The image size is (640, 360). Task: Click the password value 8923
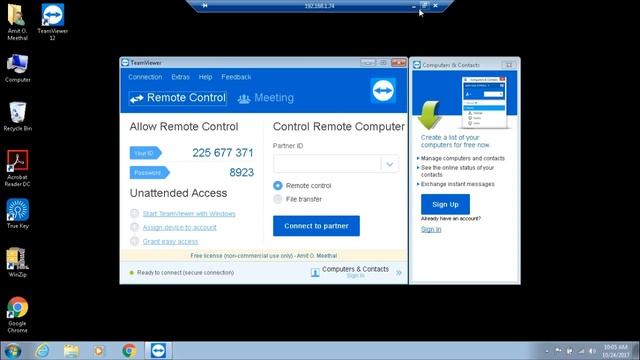tap(242, 172)
